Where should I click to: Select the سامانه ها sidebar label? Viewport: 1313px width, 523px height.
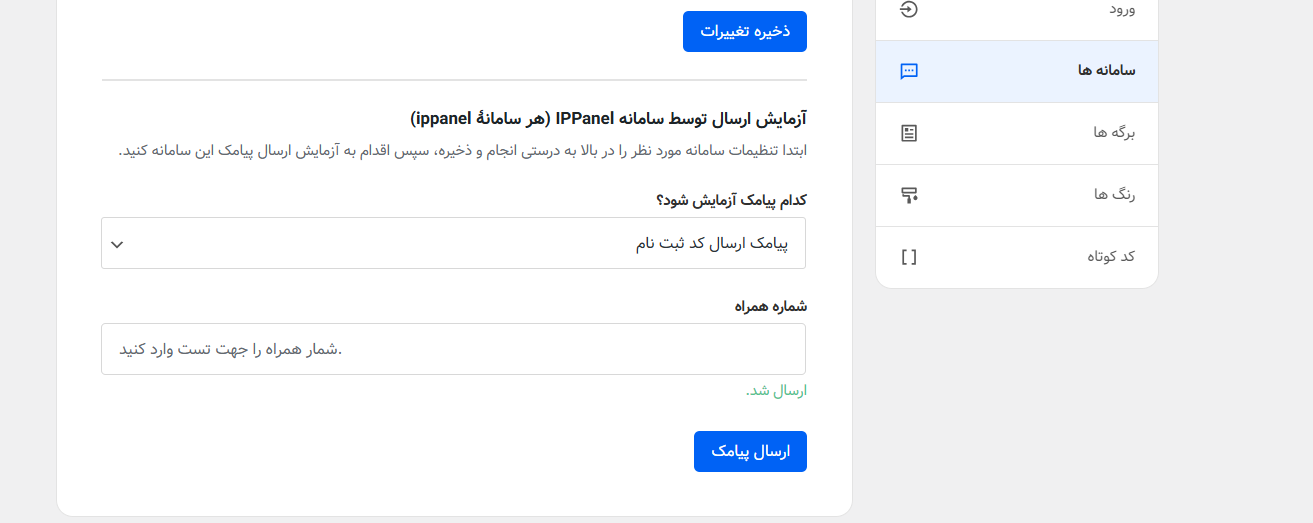coord(1106,71)
